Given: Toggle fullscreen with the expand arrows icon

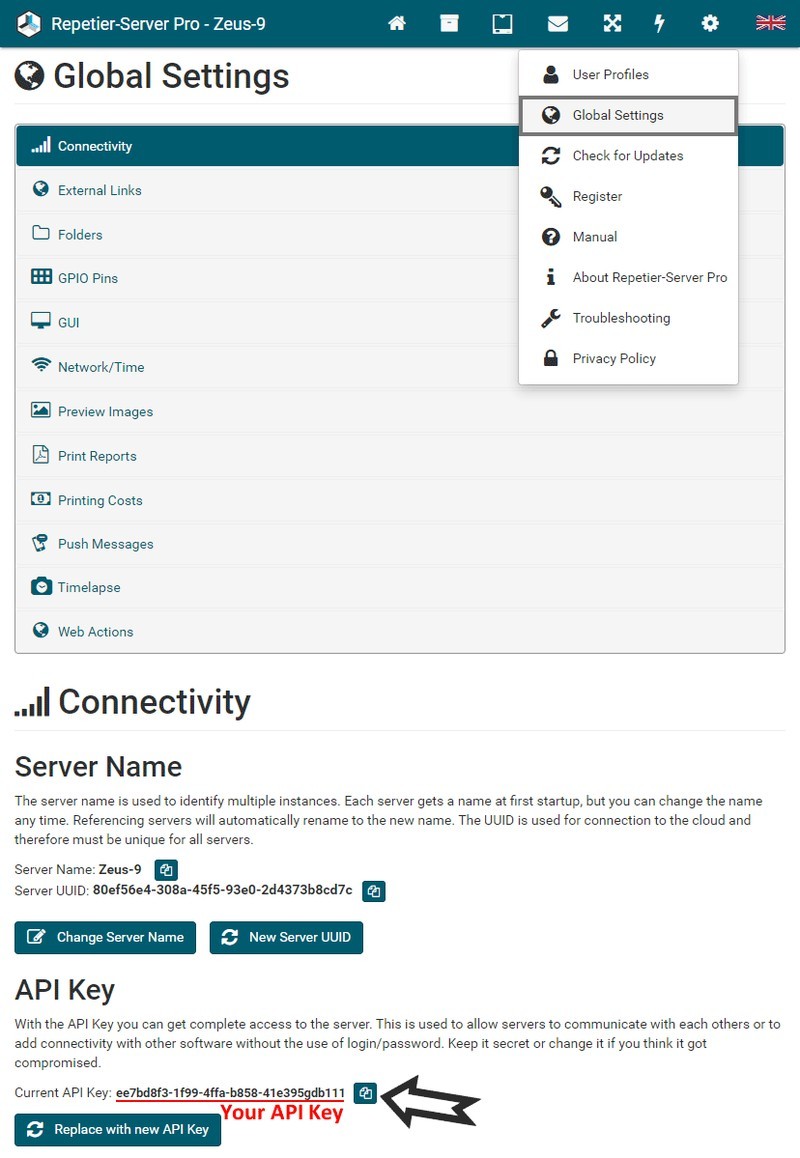Looking at the screenshot, I should 611,23.
